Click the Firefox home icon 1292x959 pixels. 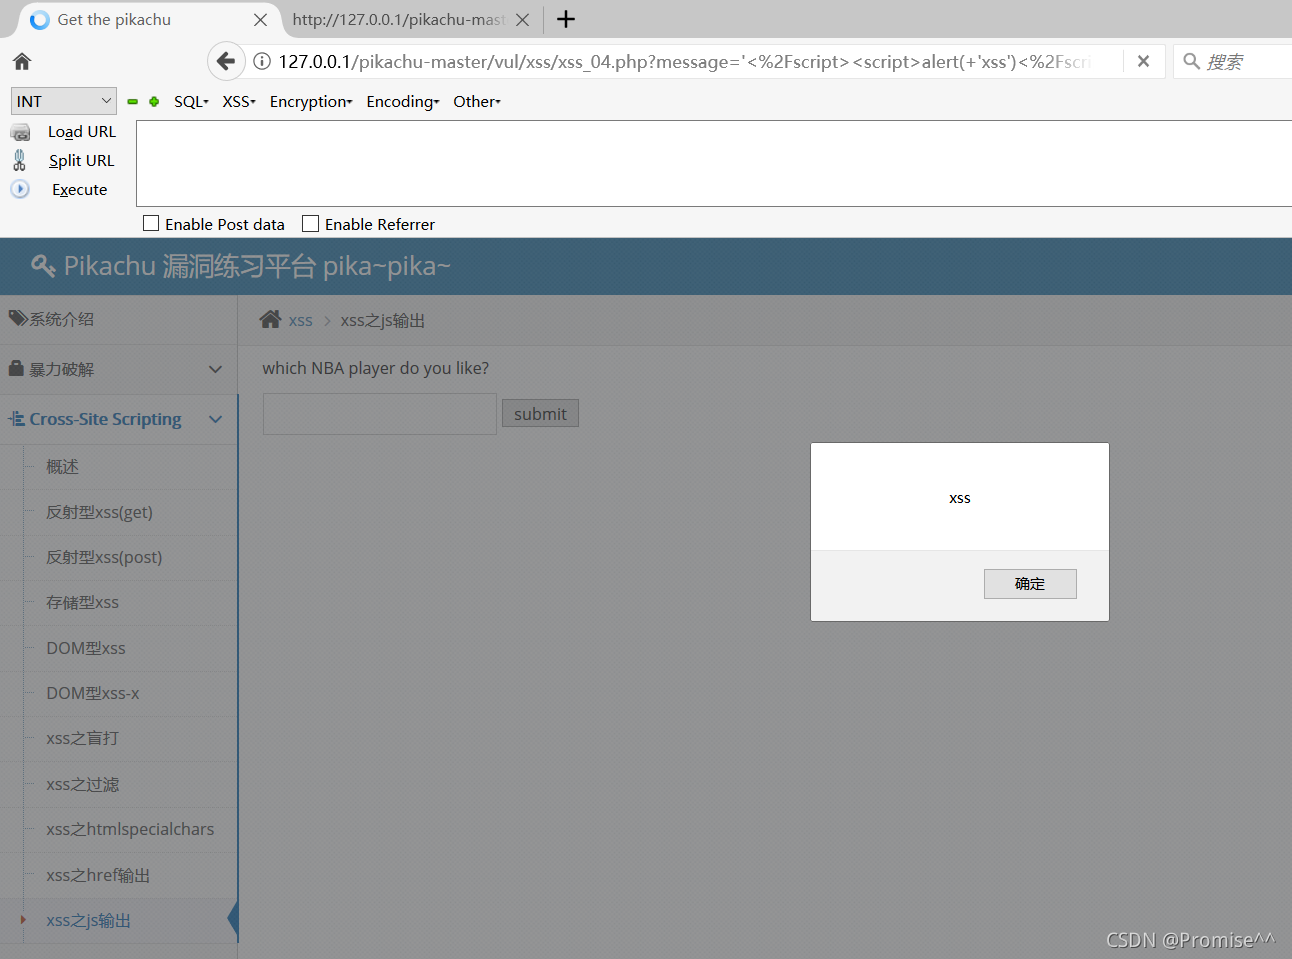[x=22, y=62]
